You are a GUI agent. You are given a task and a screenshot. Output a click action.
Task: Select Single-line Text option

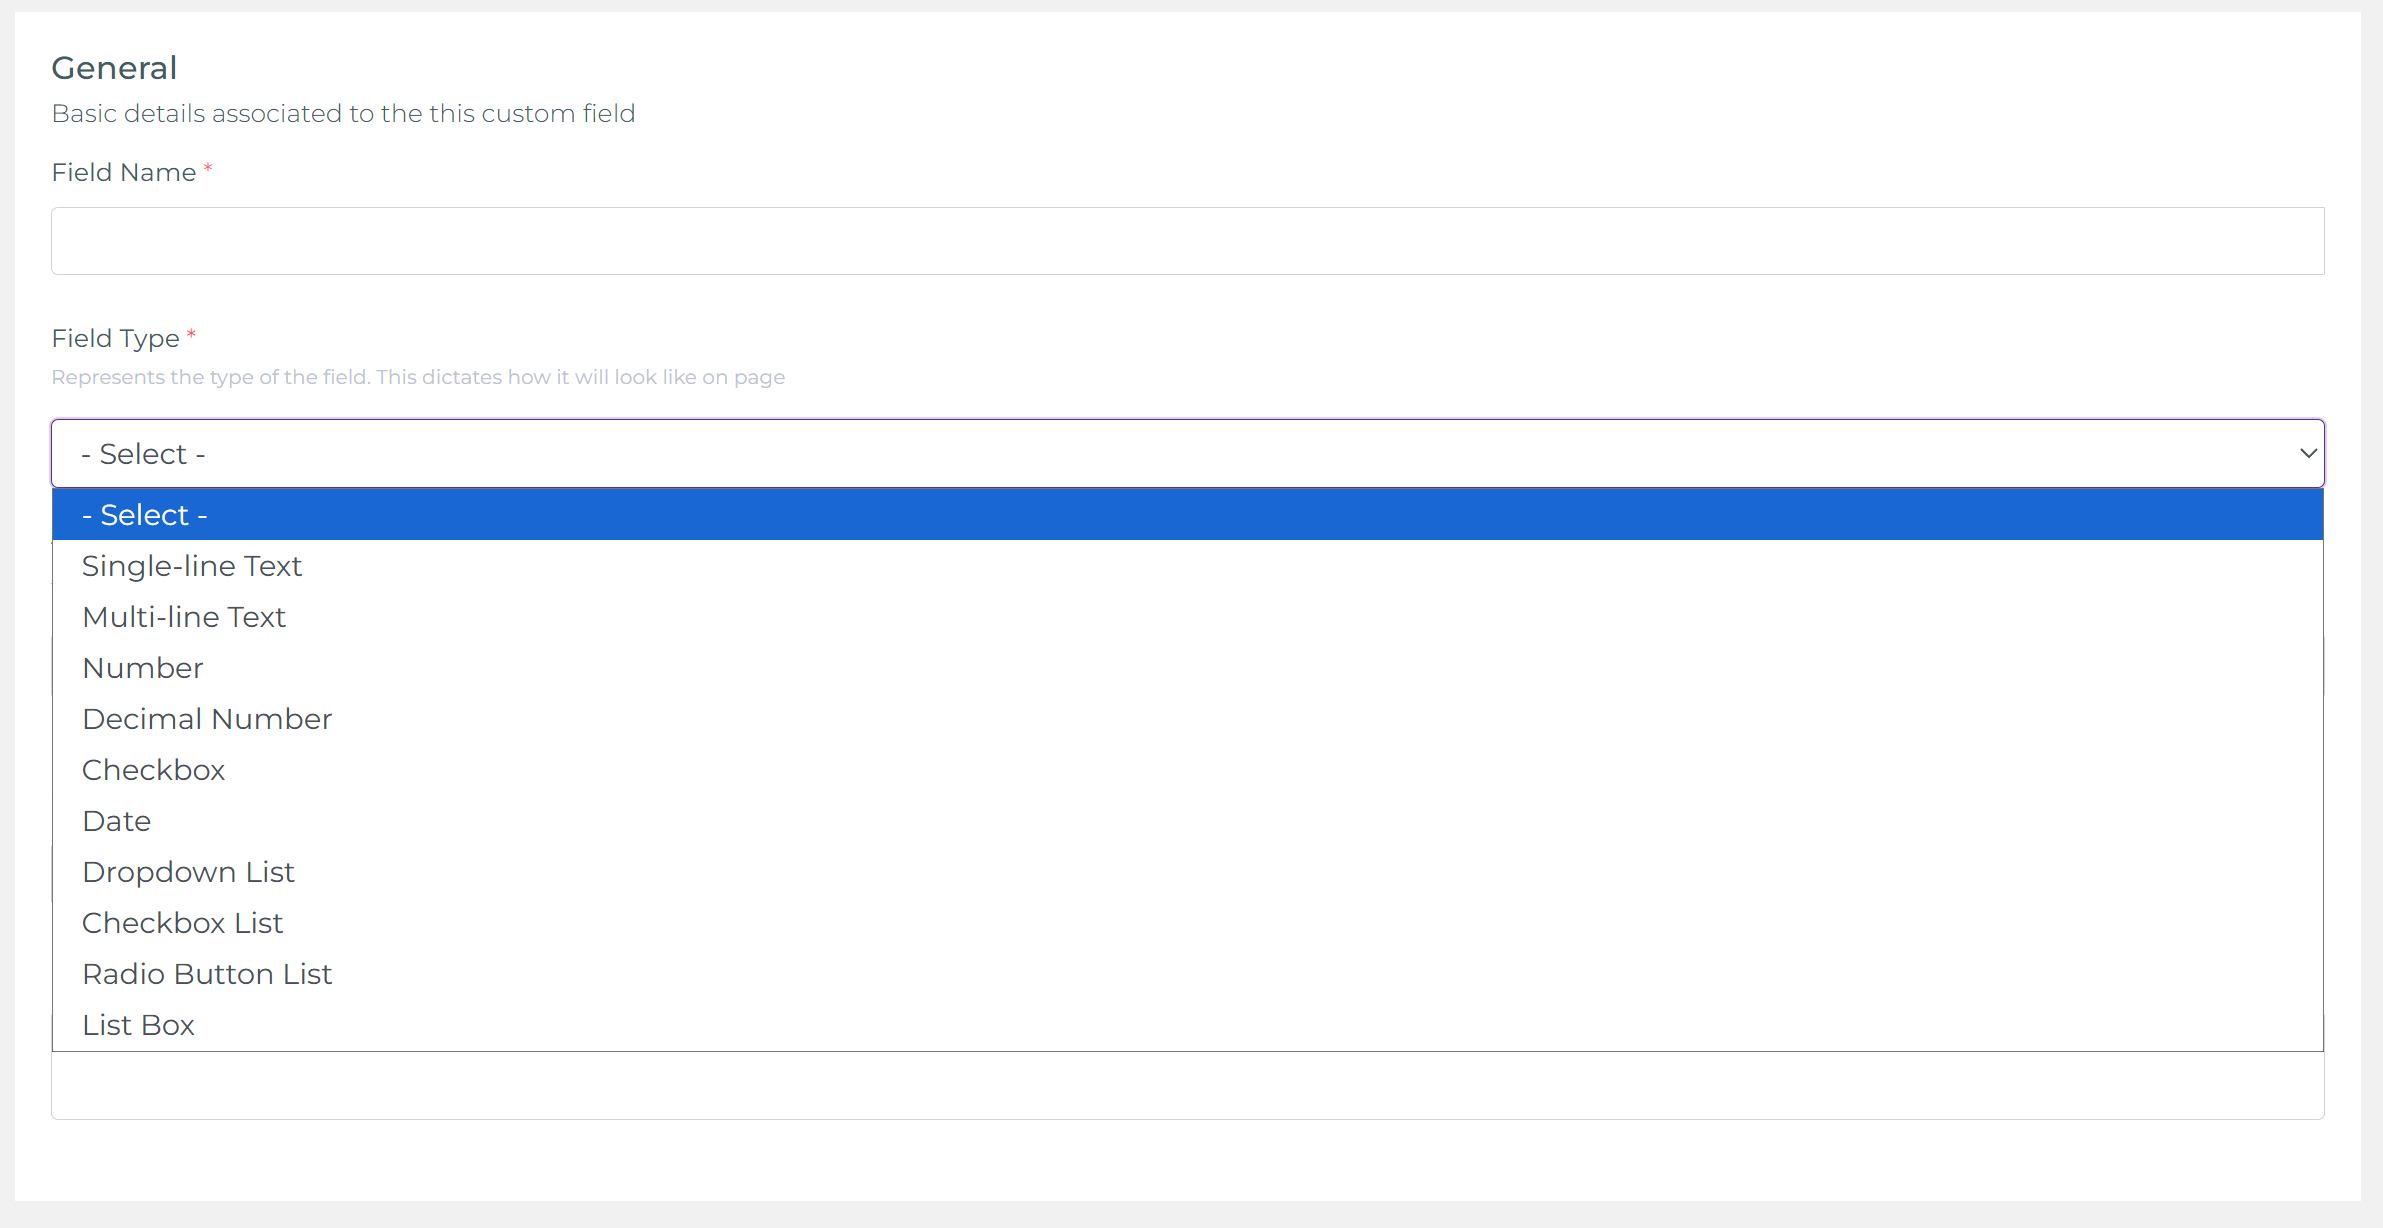[x=192, y=566]
